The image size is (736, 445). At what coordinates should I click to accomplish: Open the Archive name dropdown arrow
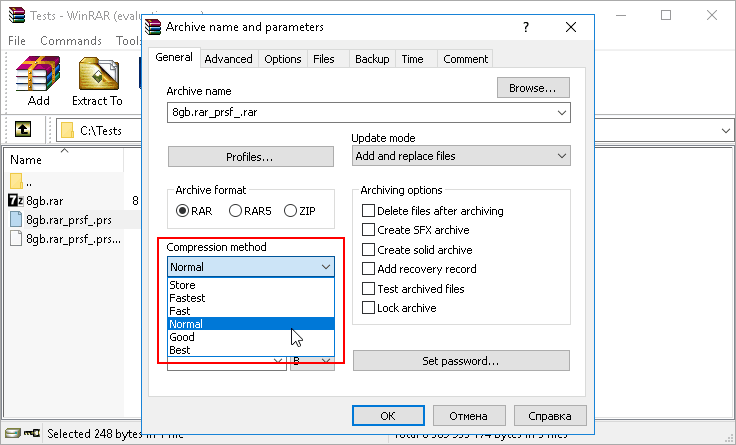coord(561,113)
